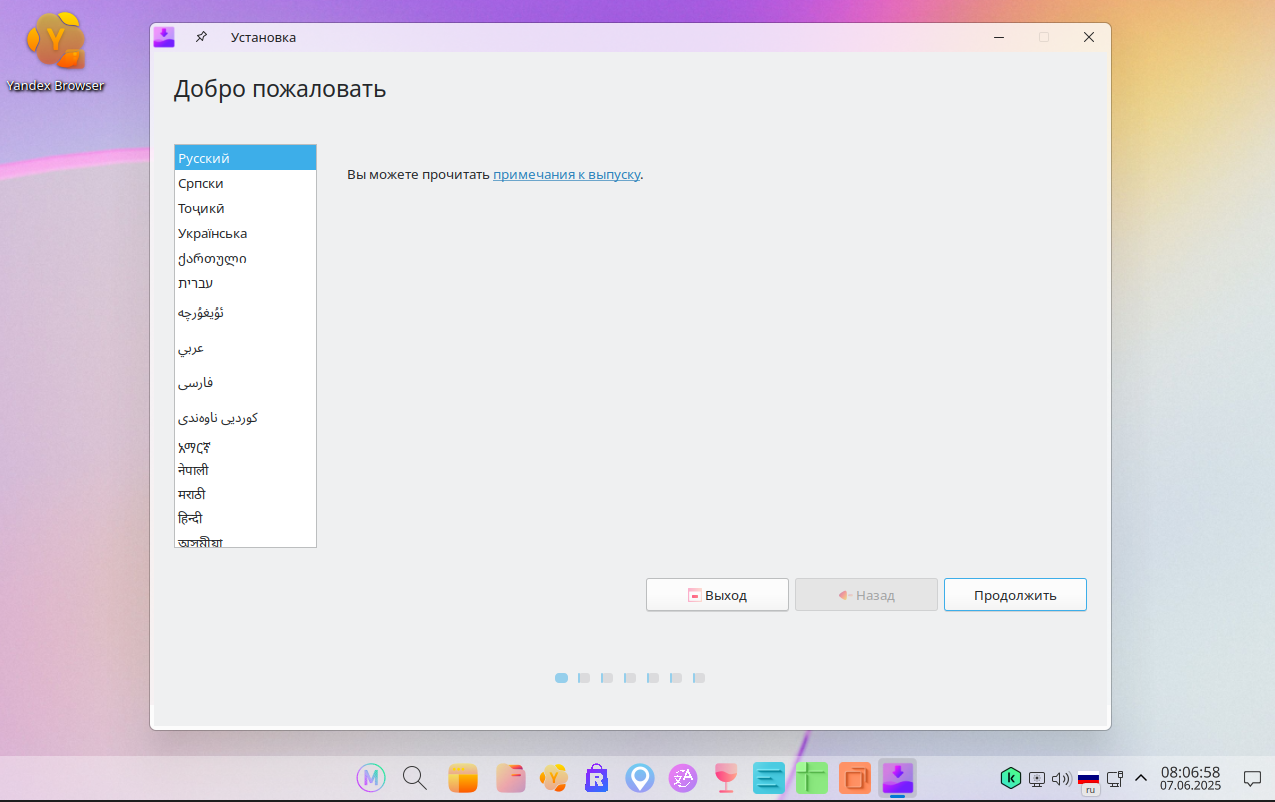
Task: Open the примечания к выпуску link
Action: point(566,174)
